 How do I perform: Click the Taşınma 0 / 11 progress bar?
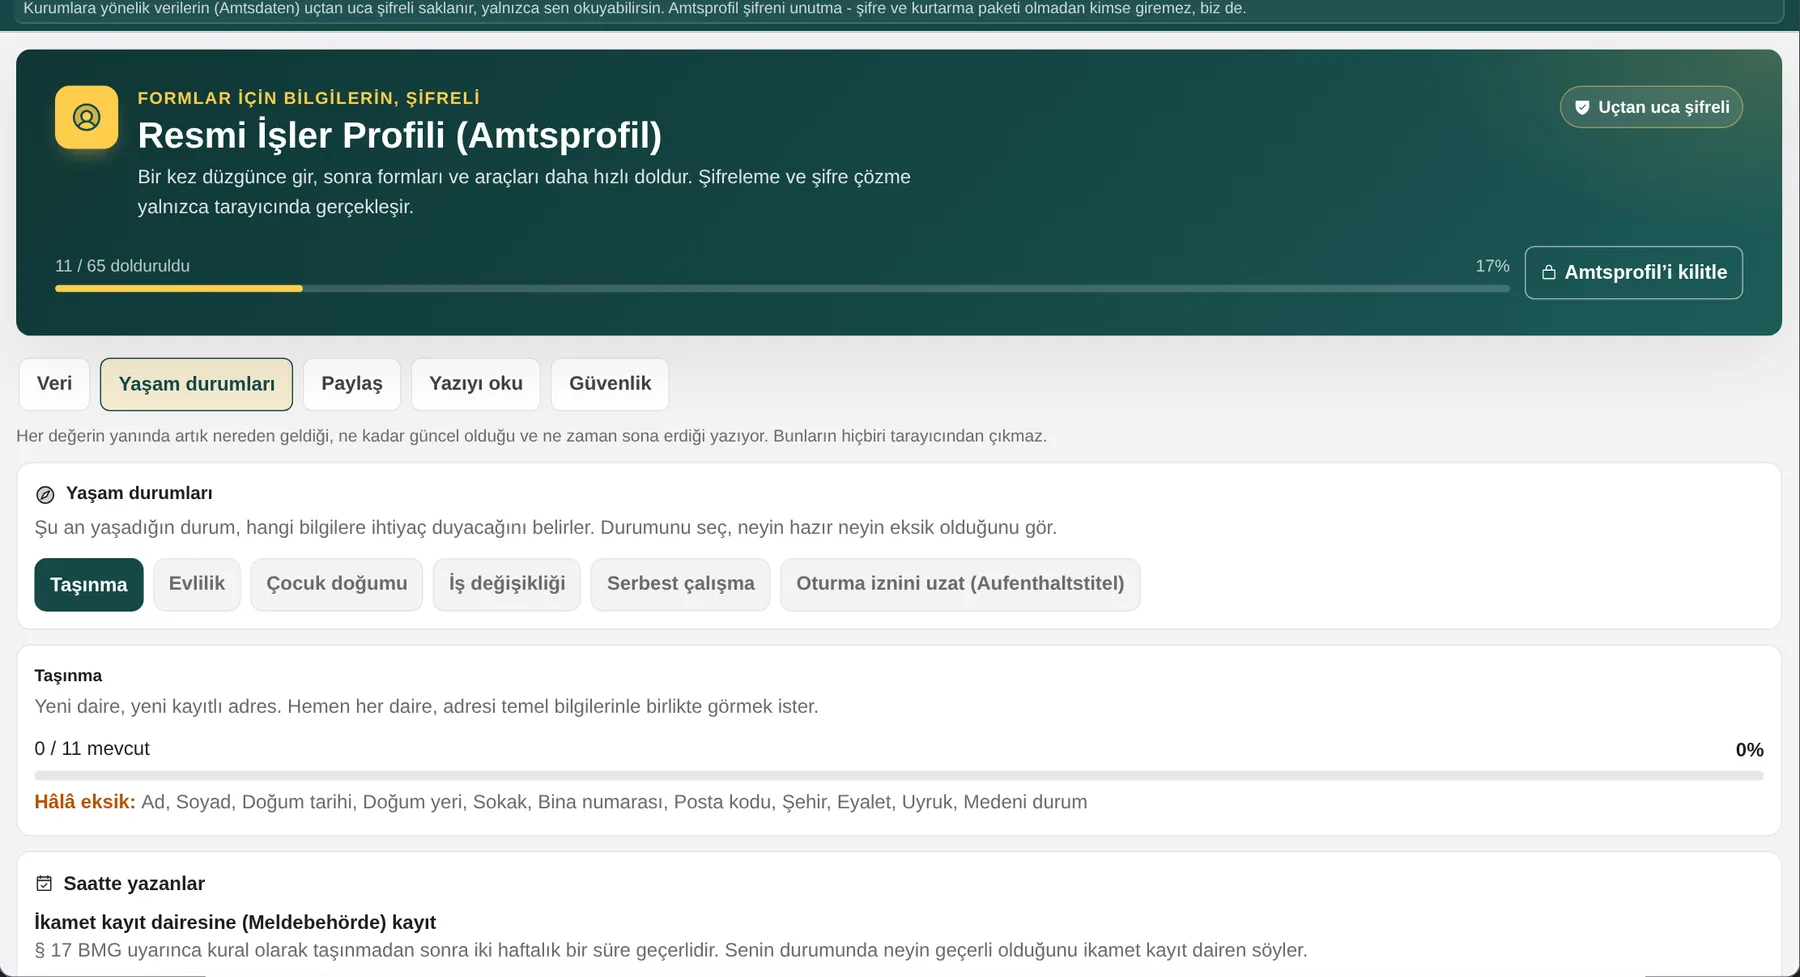tap(899, 775)
